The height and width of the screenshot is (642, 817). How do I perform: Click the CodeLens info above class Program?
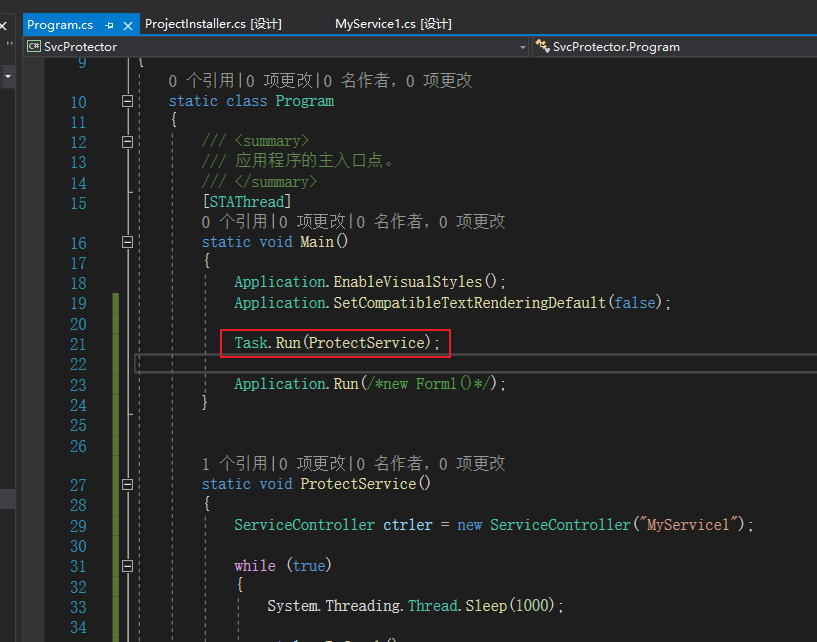[x=201, y=81]
